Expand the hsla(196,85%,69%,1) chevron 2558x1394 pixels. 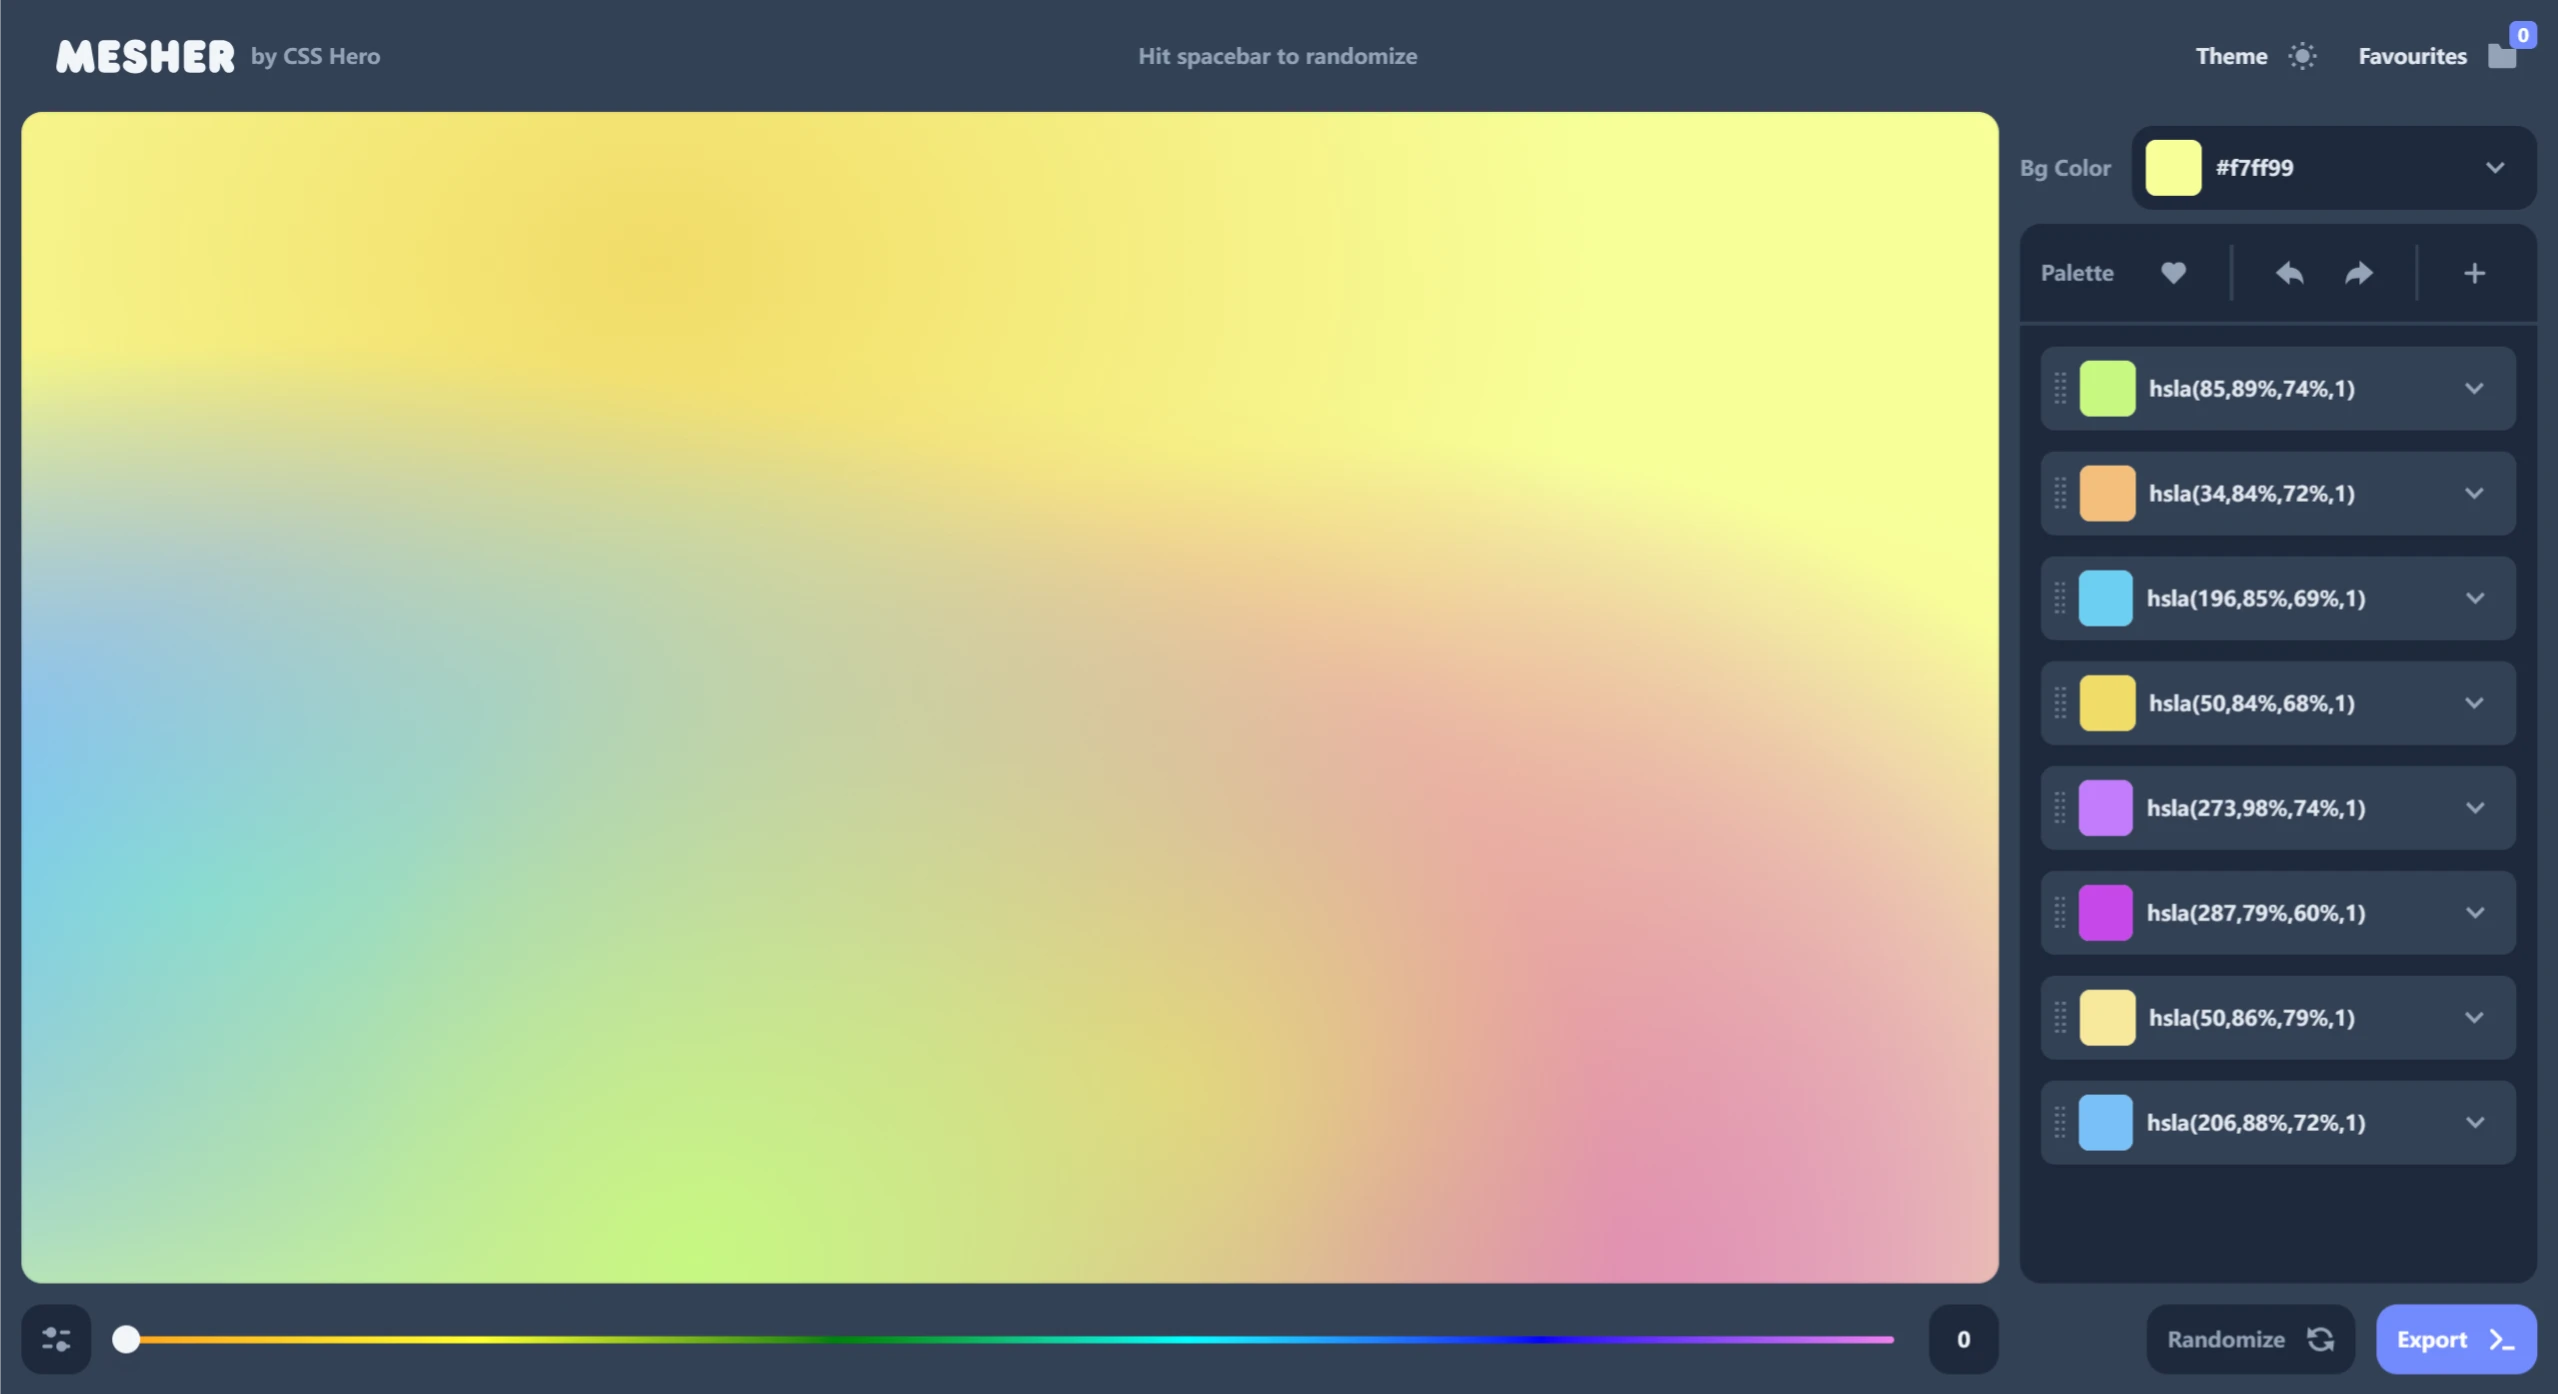tap(2474, 598)
